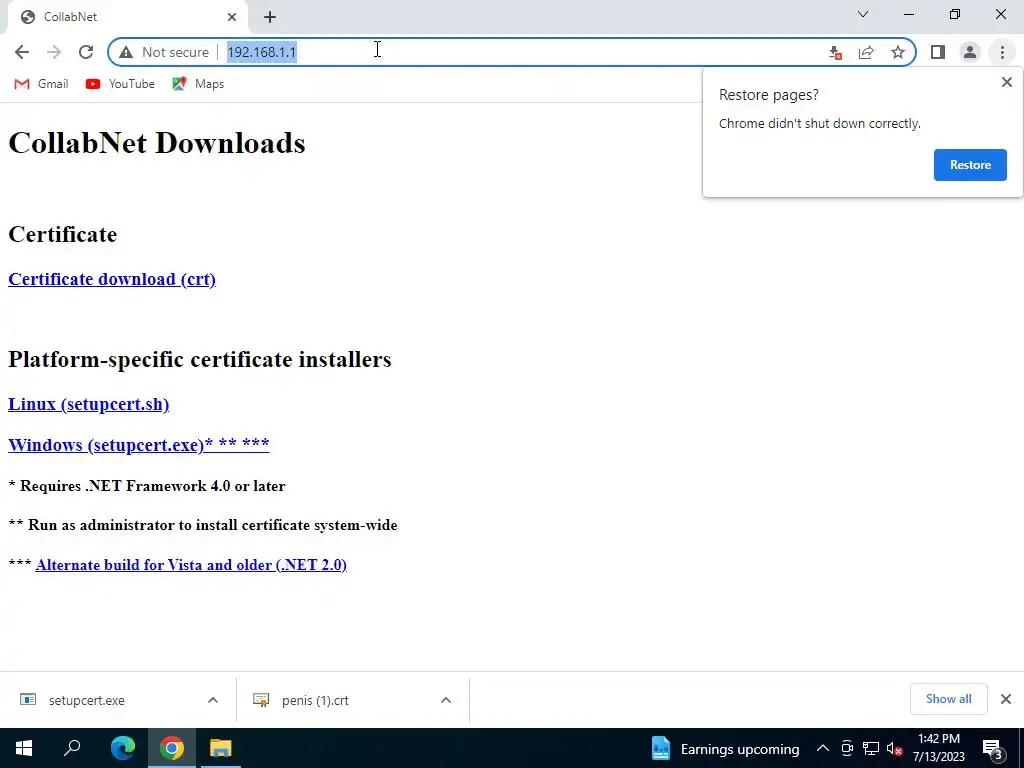Screen dimensions: 1024x768
Task: Open the clock and date flyout
Action: click(938, 748)
